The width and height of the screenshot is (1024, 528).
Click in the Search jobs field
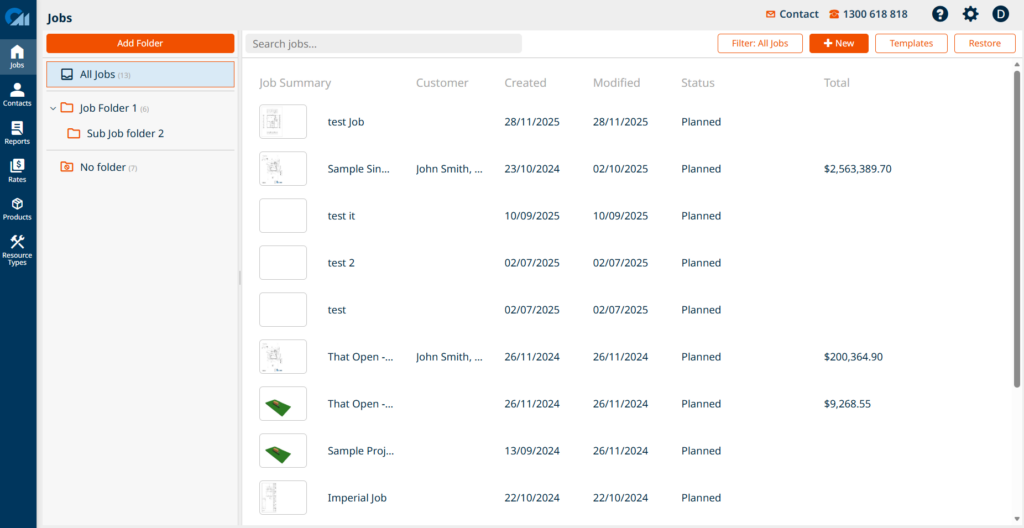pos(383,44)
